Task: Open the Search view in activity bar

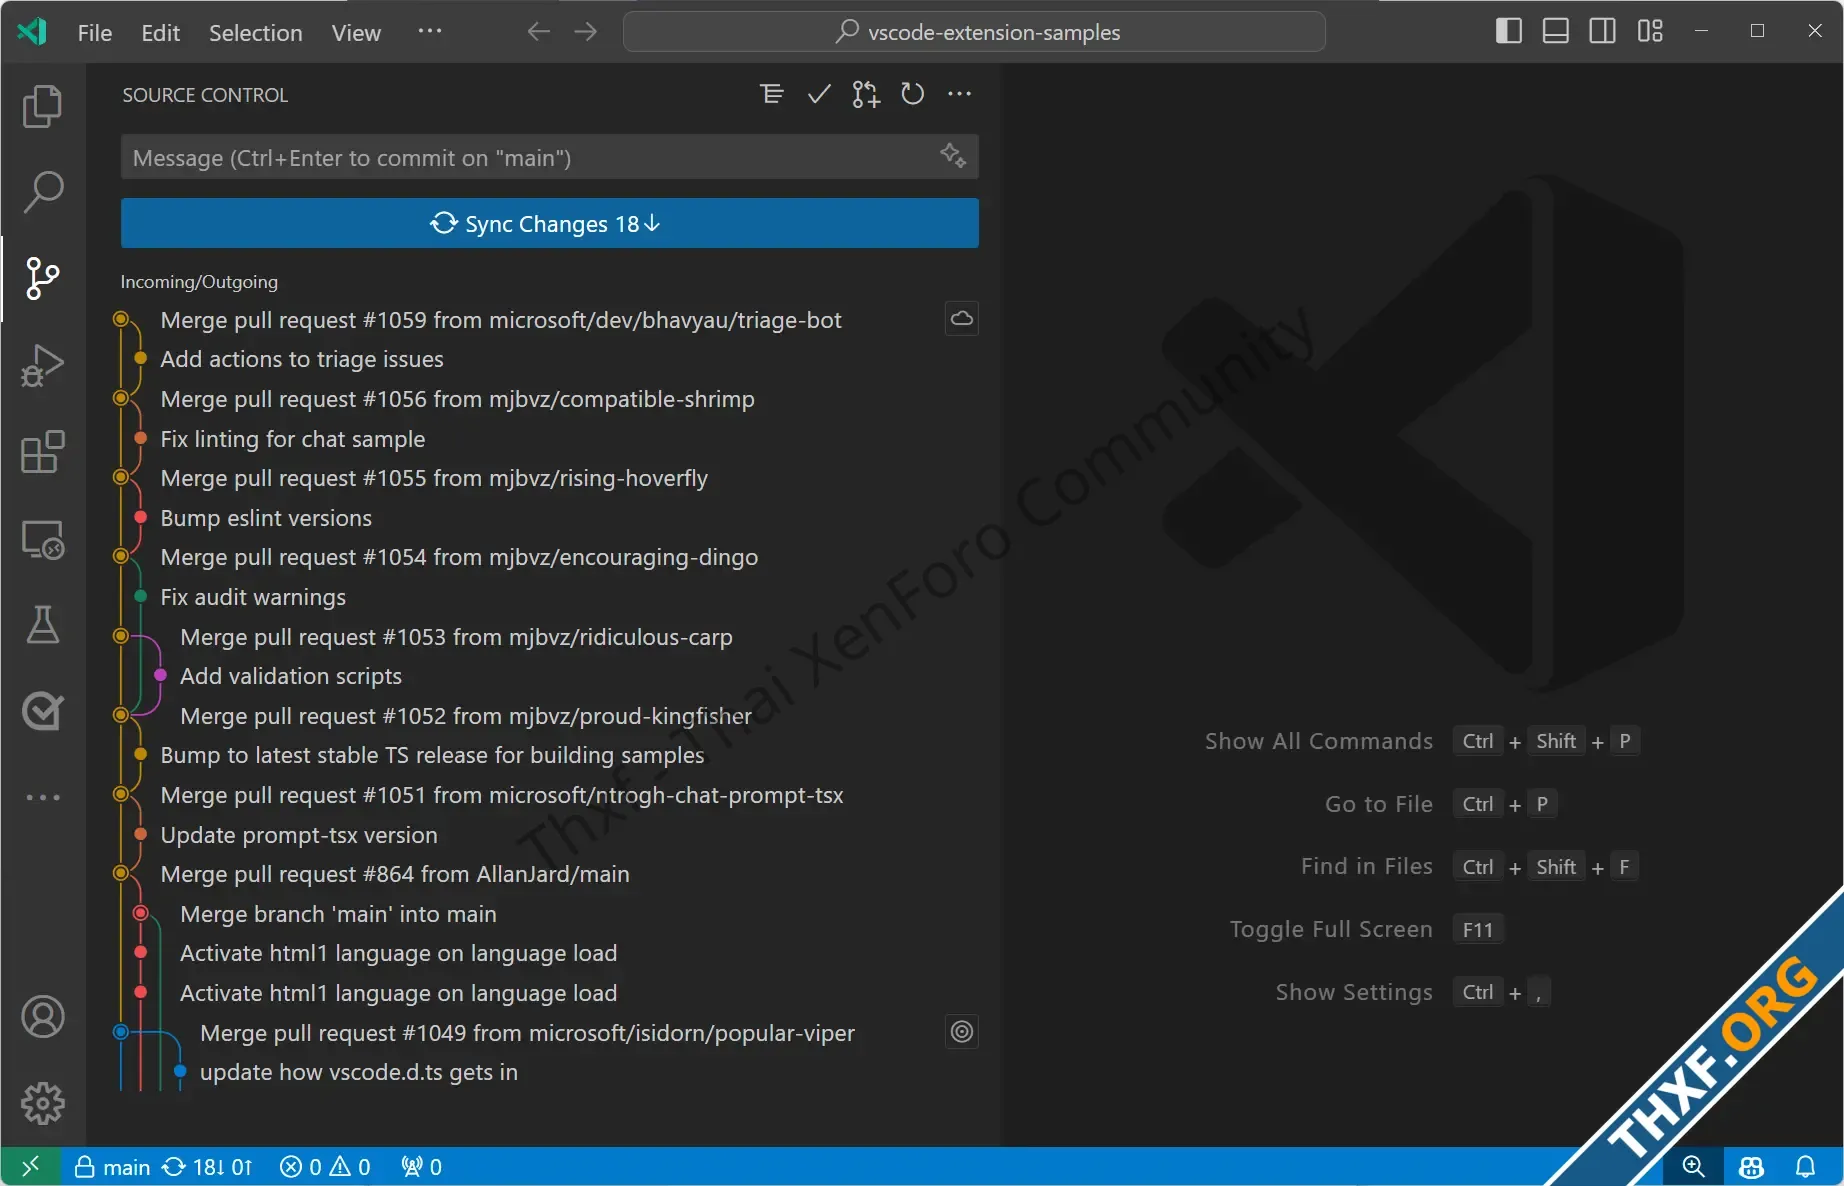Action: point(42,192)
